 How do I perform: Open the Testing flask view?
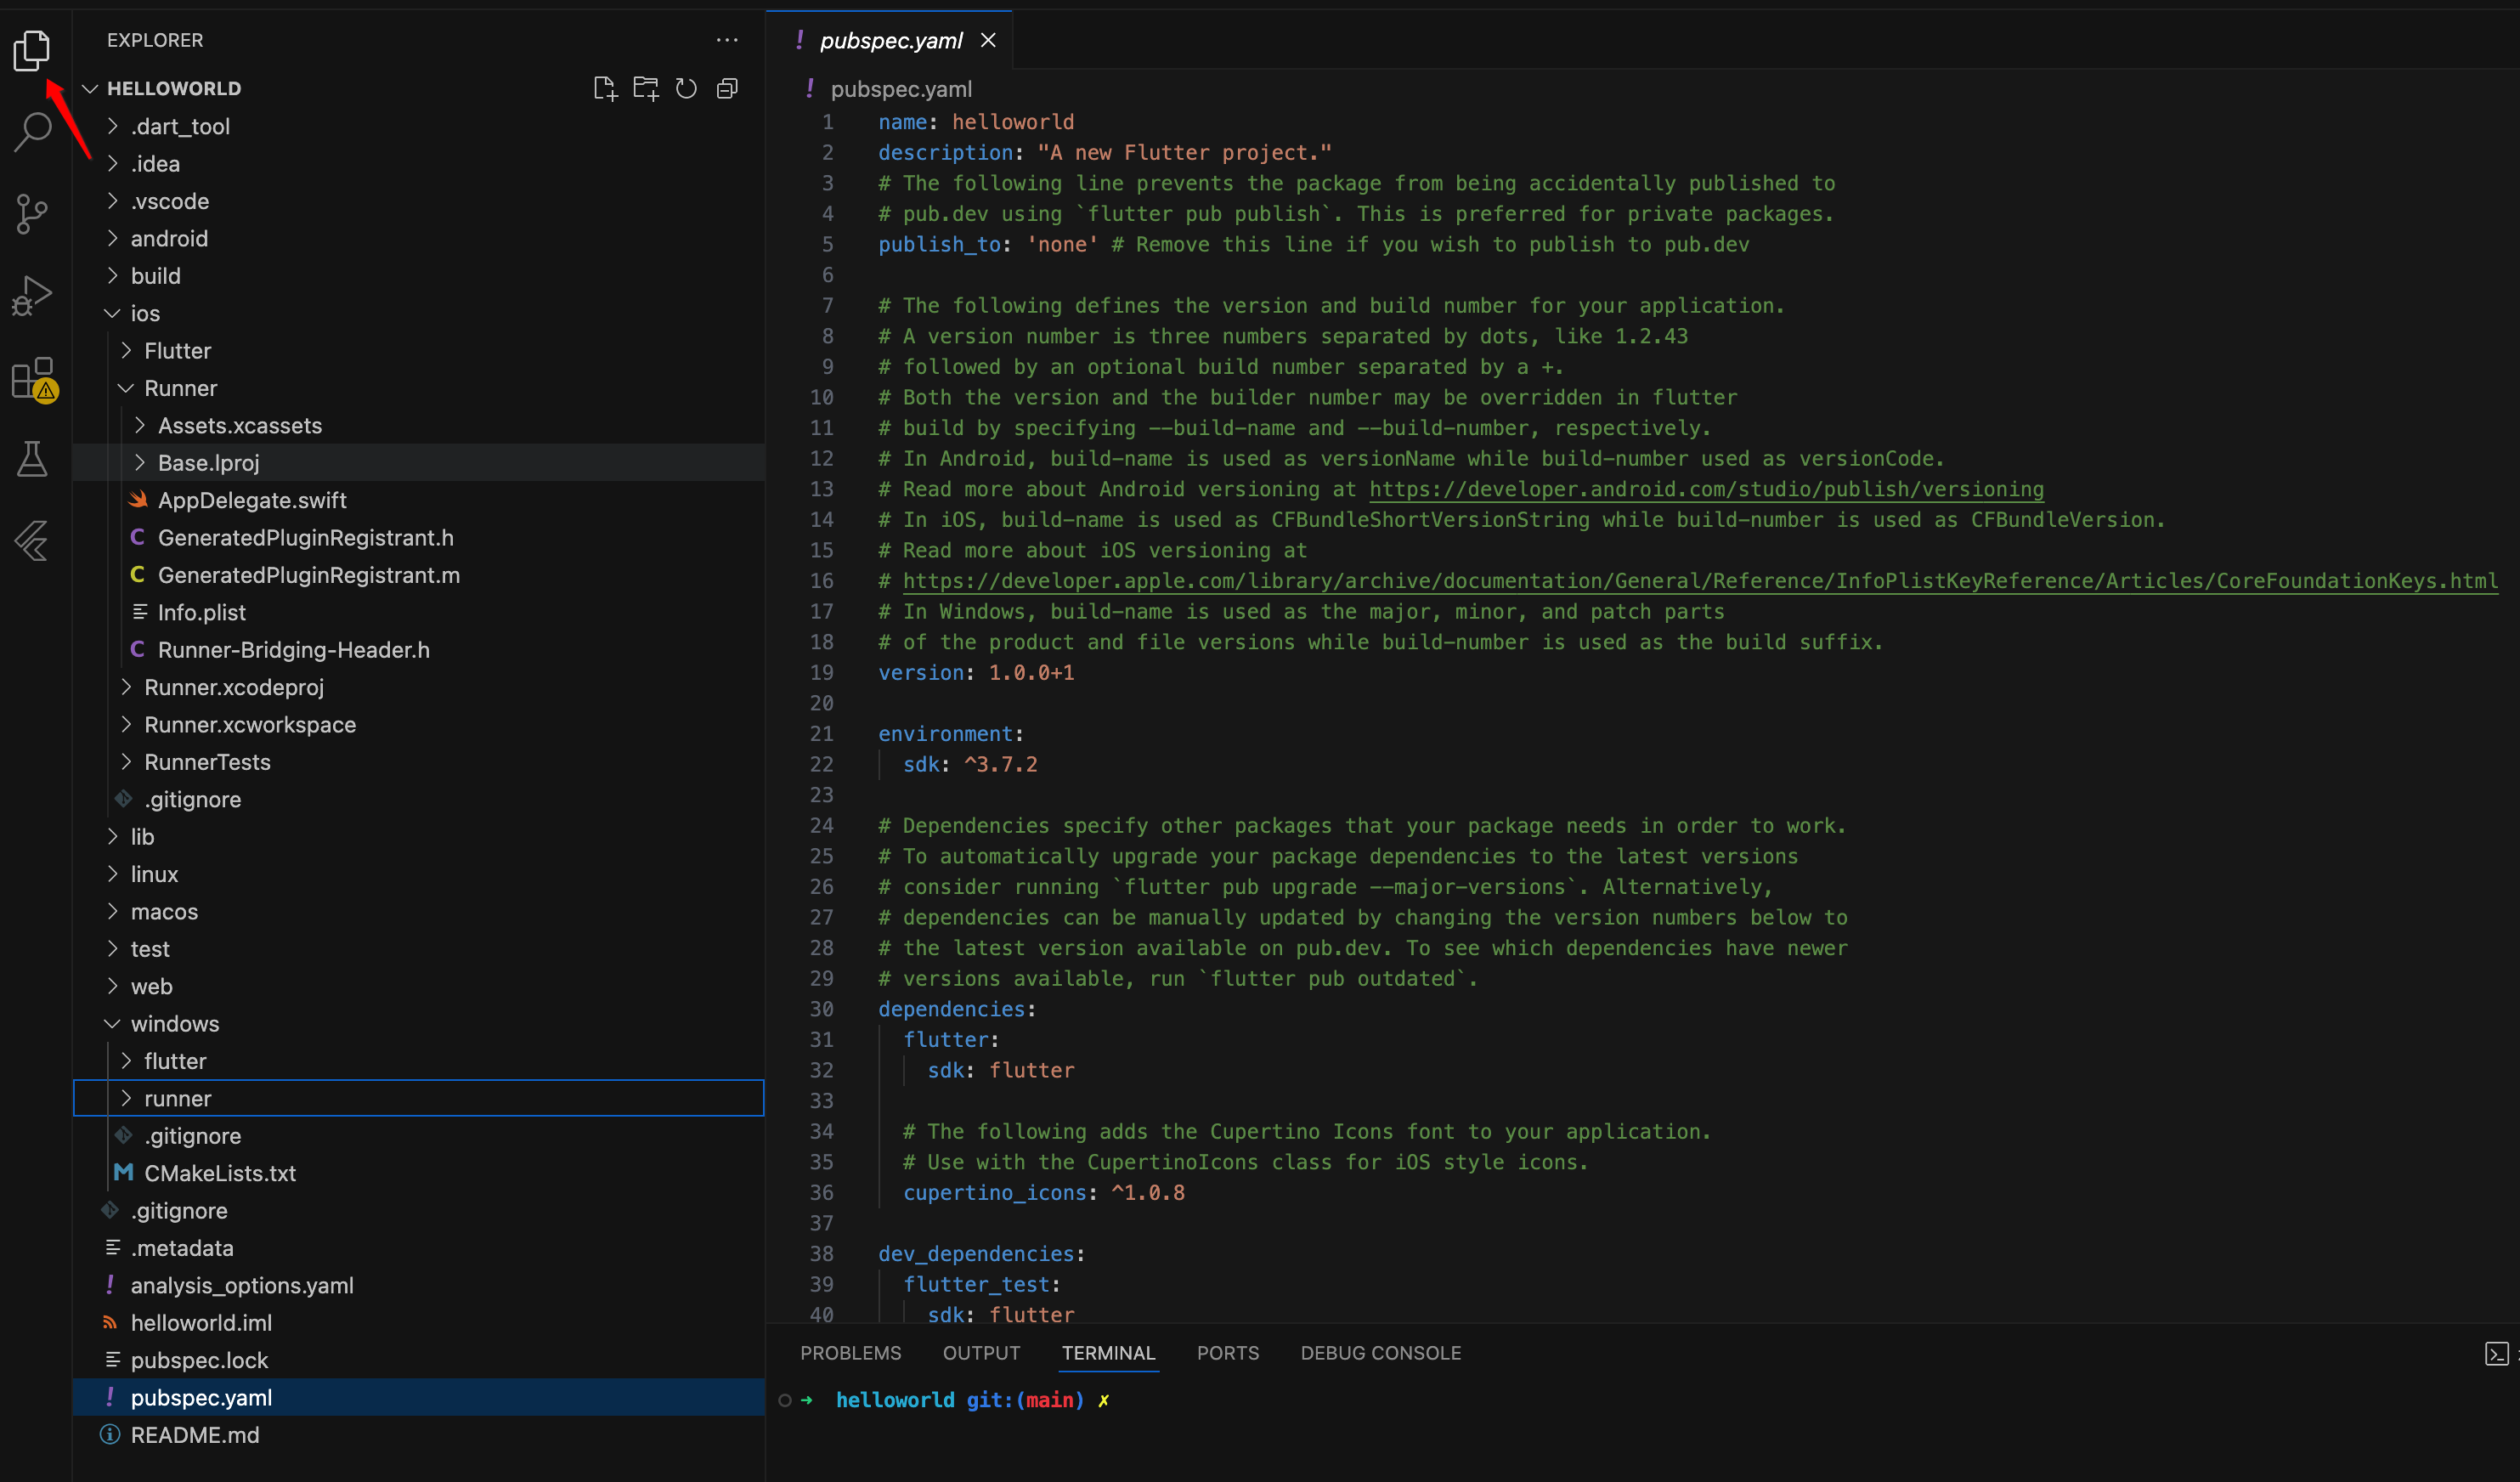32,459
